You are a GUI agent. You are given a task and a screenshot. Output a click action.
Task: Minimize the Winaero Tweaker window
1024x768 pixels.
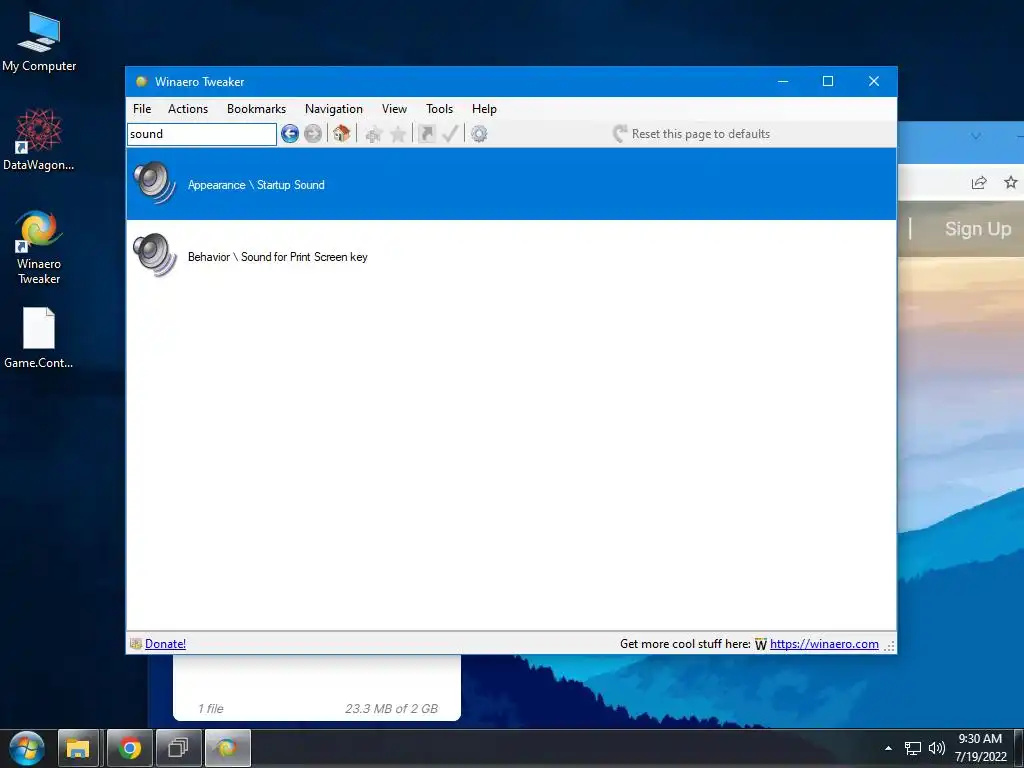point(783,82)
